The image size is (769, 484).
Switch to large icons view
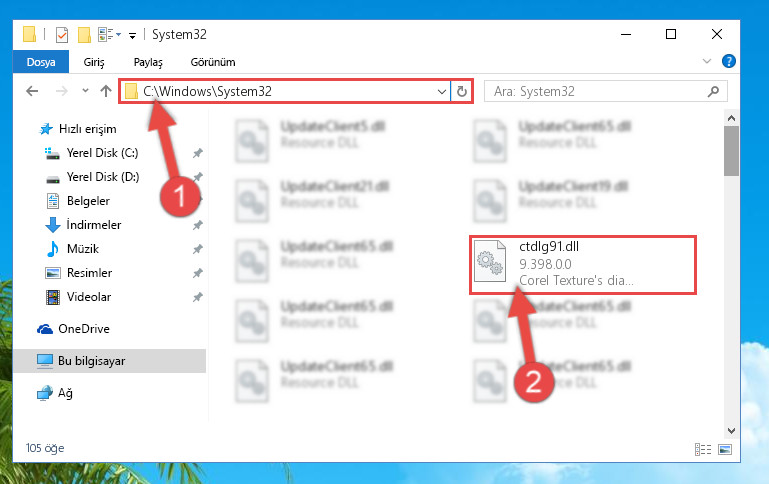pyautogui.click(x=725, y=449)
